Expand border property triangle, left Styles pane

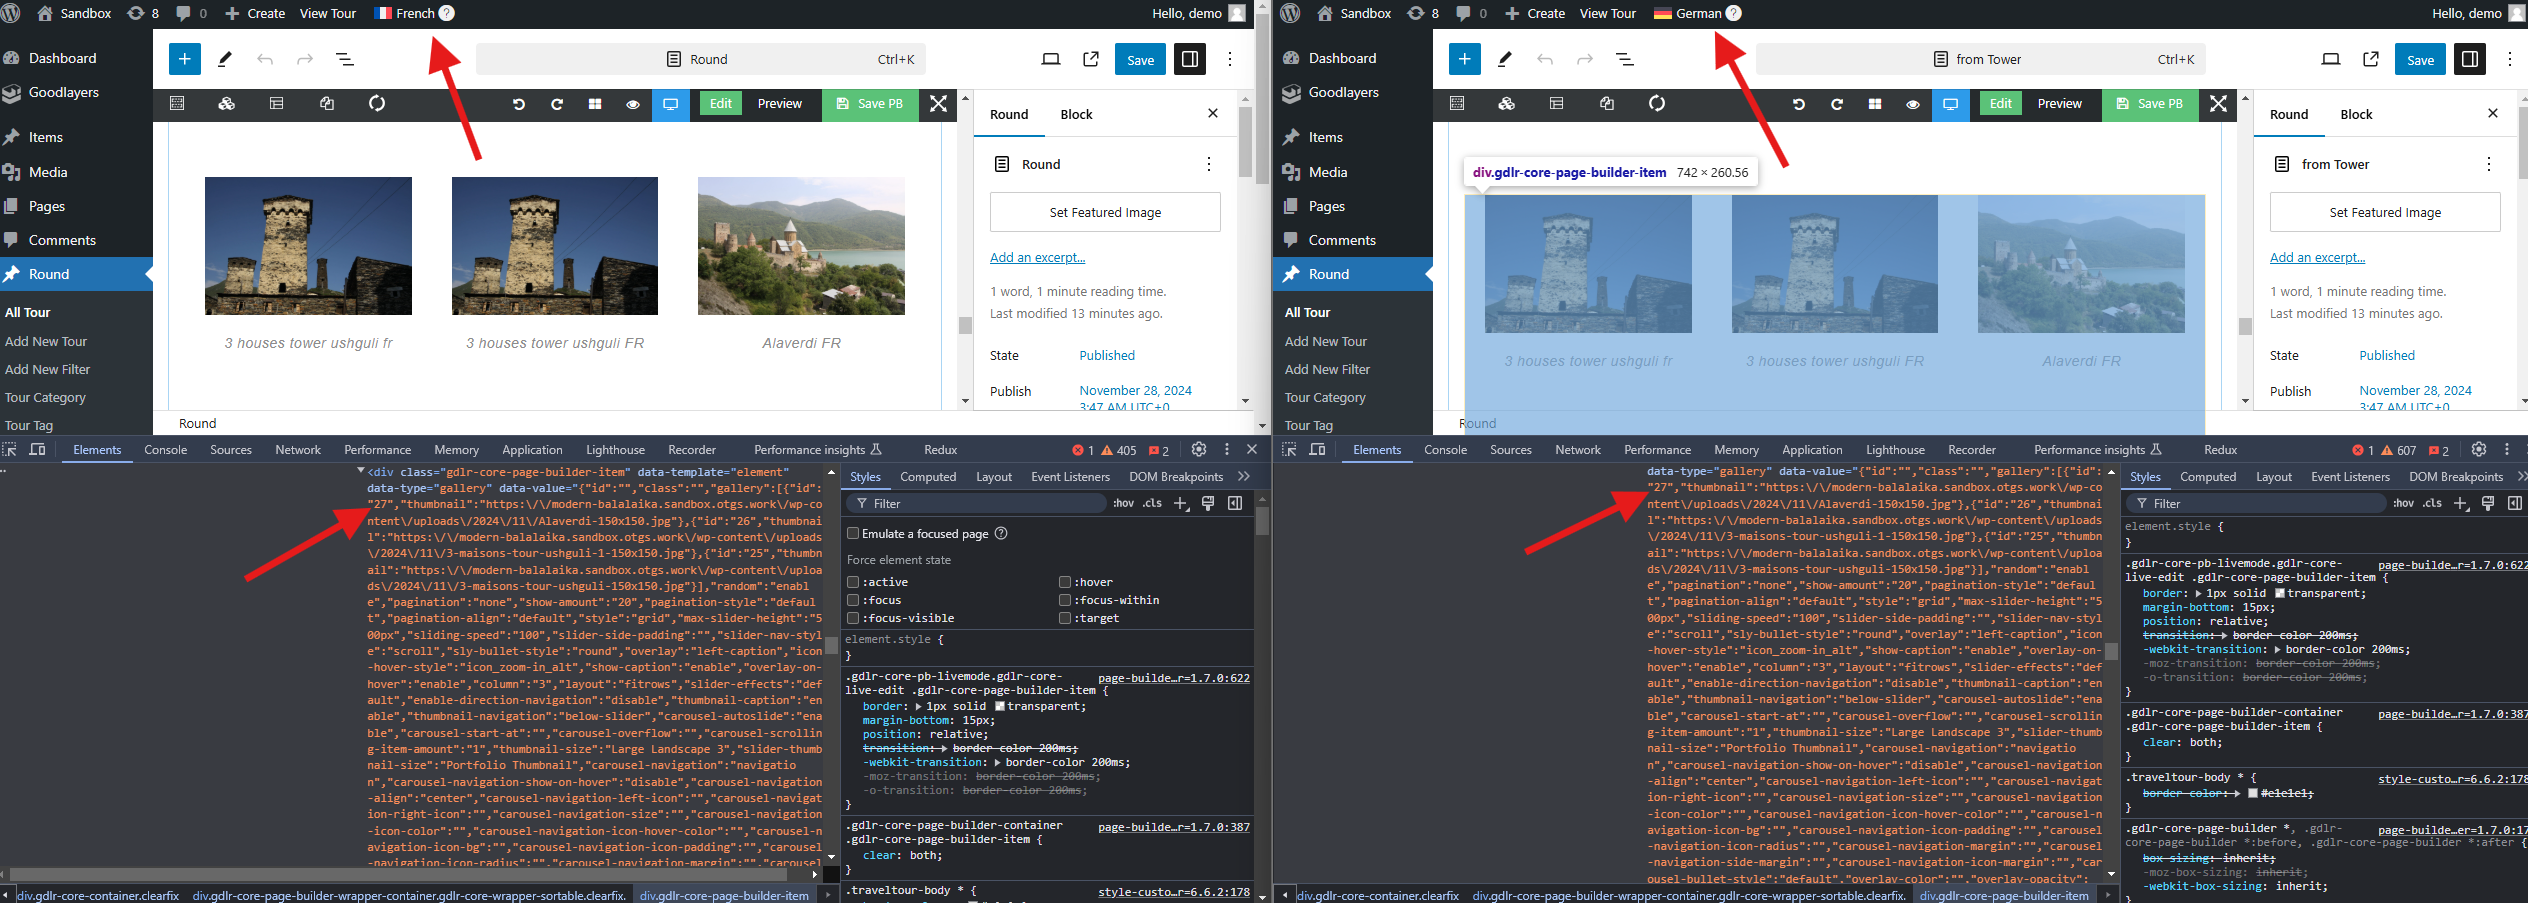coord(919,706)
